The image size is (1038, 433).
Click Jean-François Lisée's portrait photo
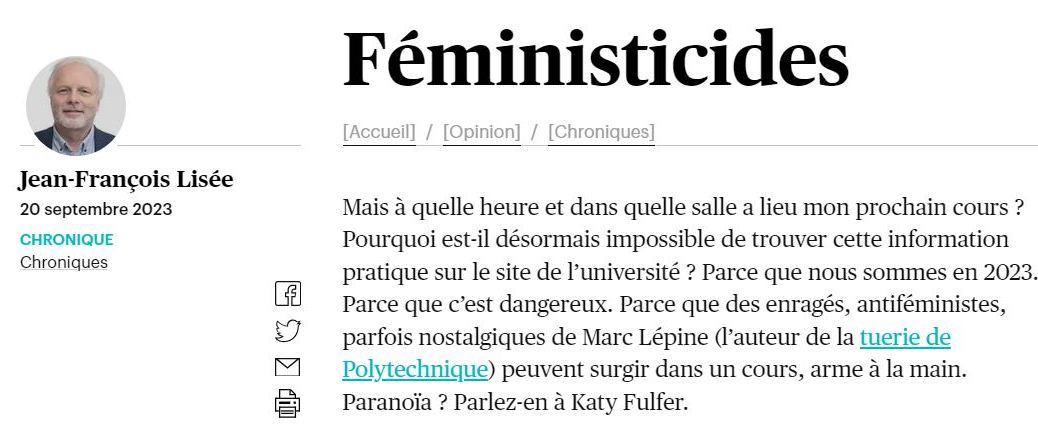pos(76,106)
